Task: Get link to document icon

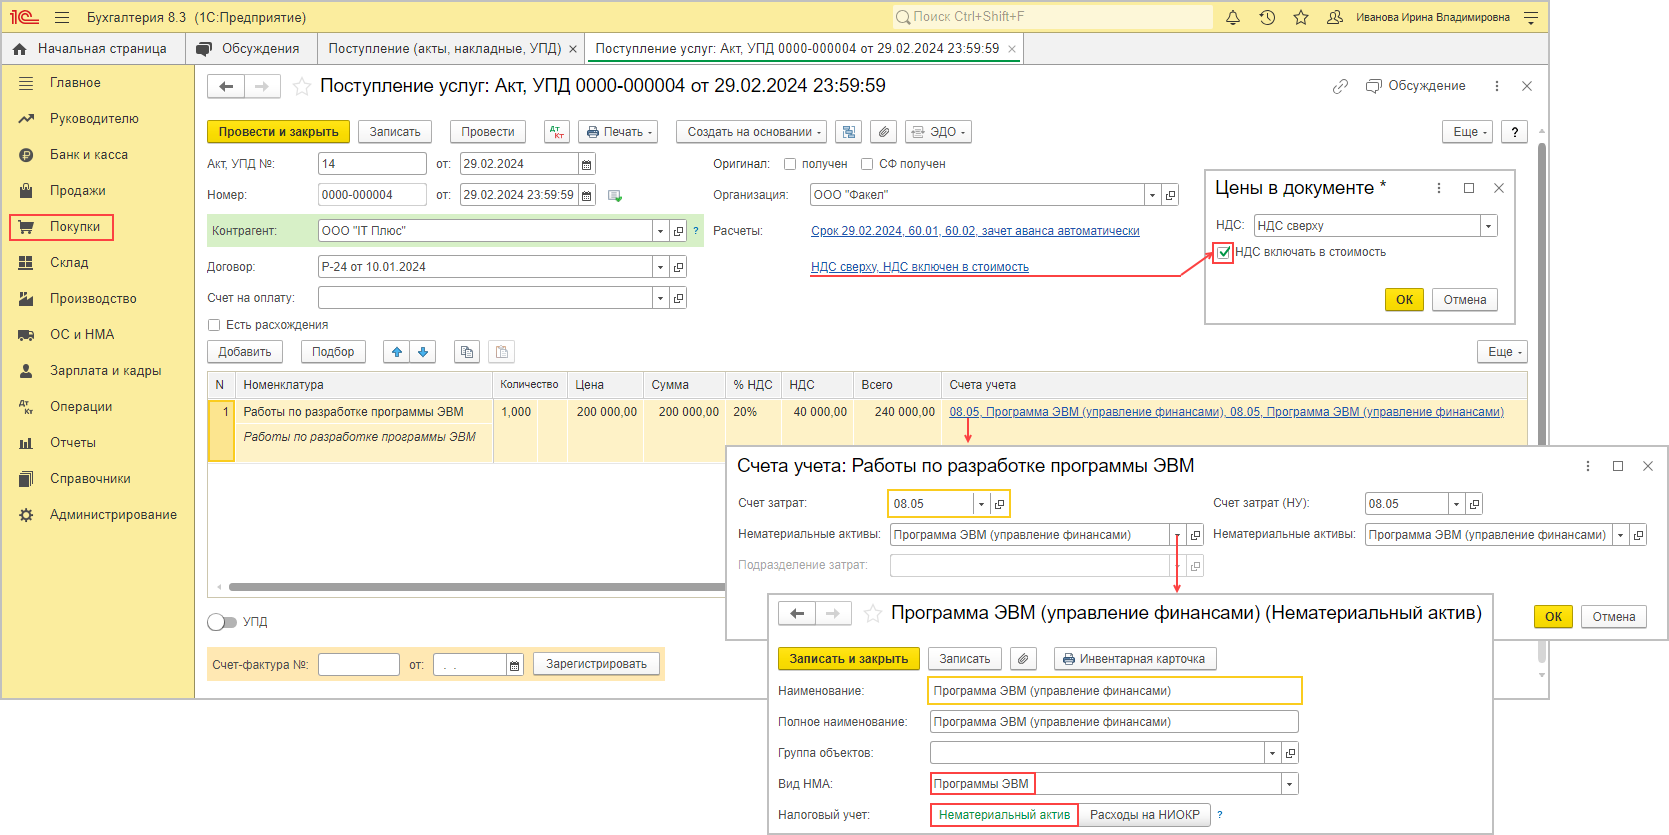Action: [1340, 86]
